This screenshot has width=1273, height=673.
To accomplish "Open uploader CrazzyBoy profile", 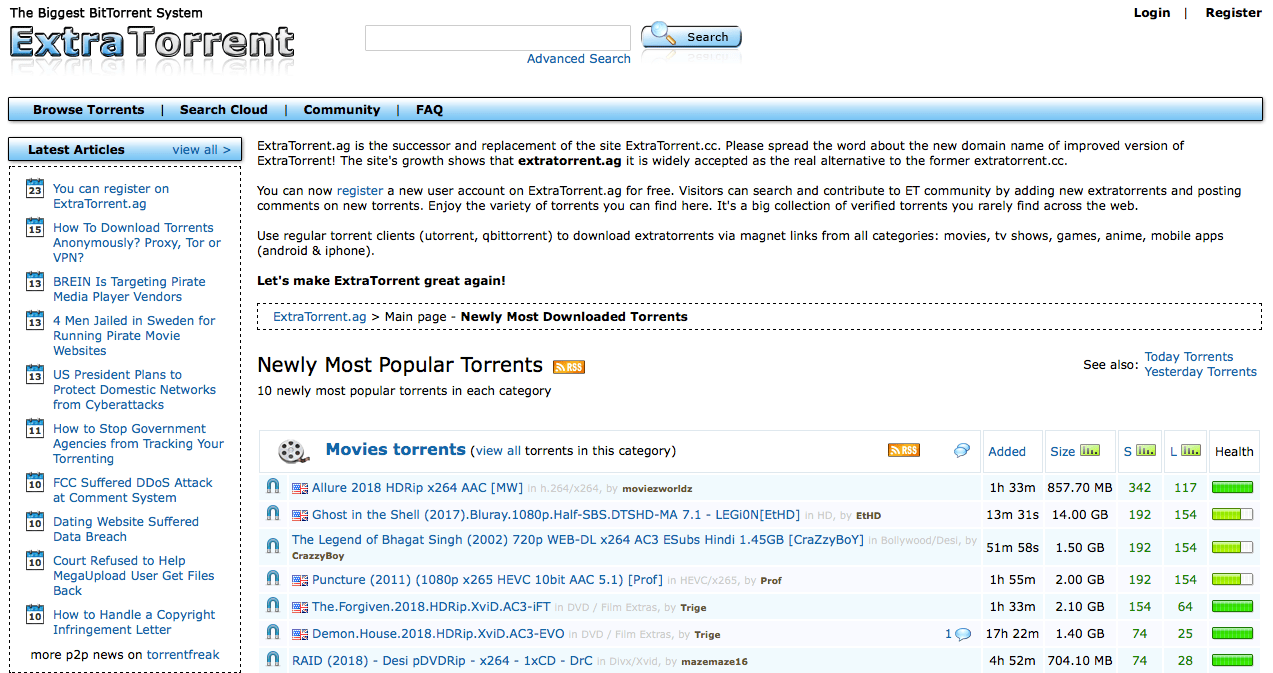I will 318,556.
